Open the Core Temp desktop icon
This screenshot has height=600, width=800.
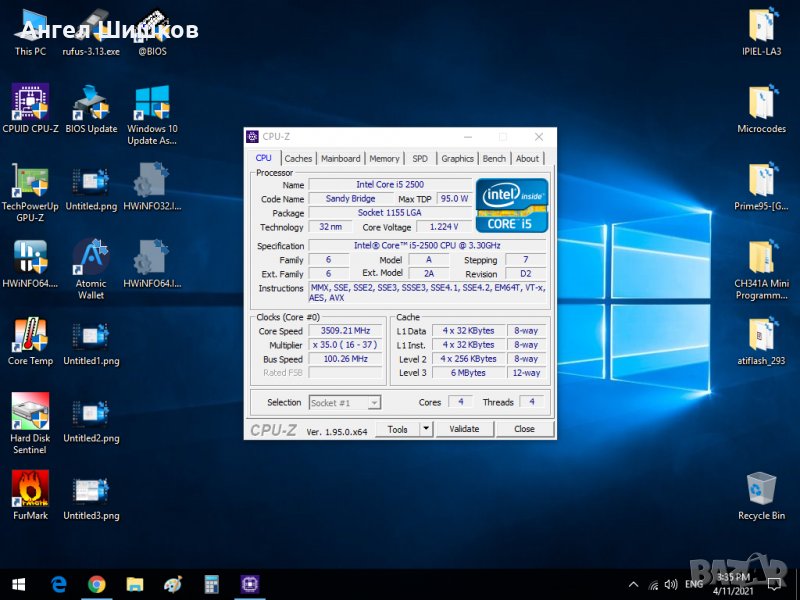click(30, 335)
